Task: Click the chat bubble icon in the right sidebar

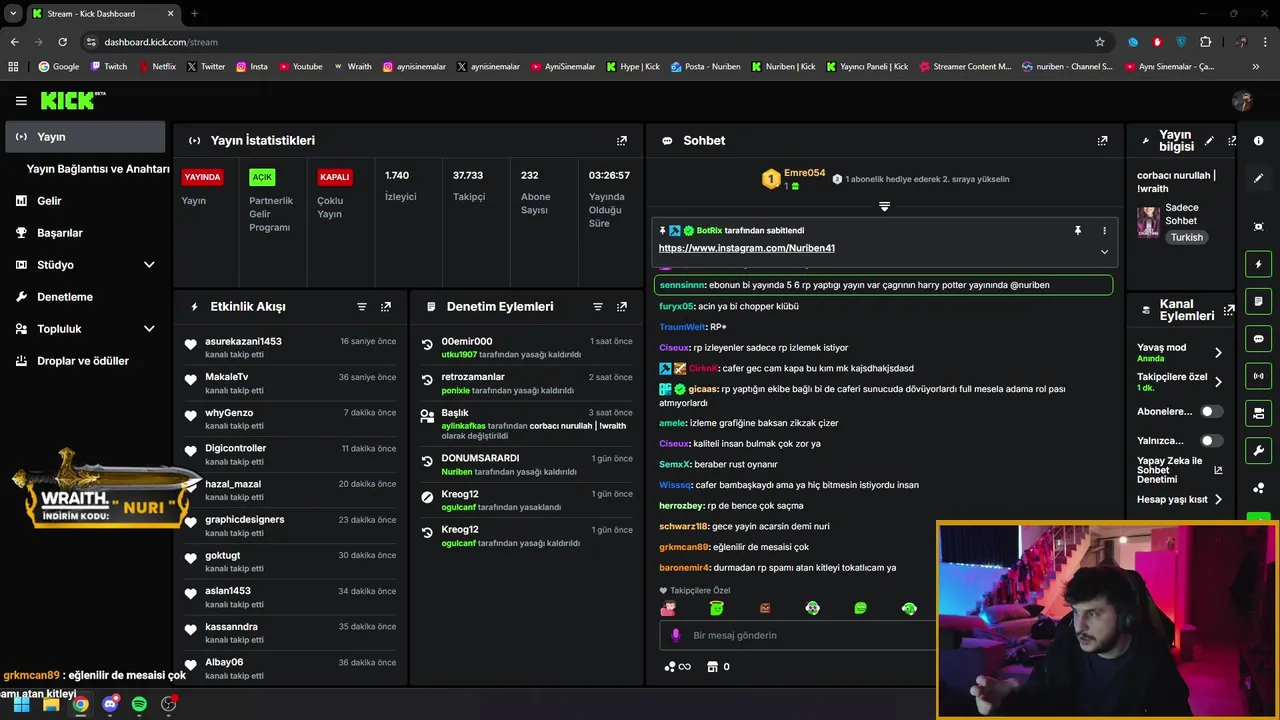Action: (x=1259, y=339)
